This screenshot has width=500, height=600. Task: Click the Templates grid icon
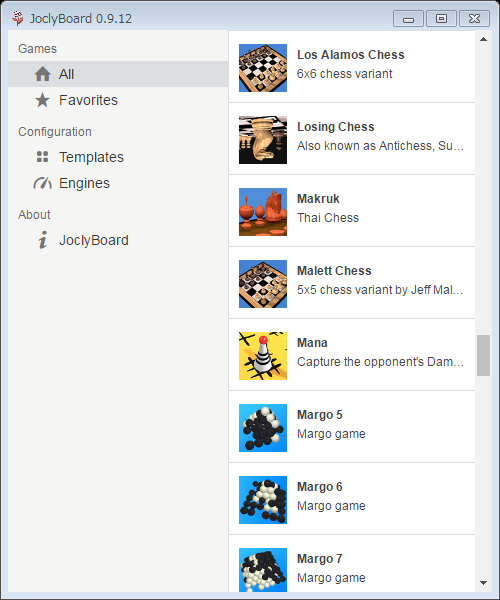(42, 157)
